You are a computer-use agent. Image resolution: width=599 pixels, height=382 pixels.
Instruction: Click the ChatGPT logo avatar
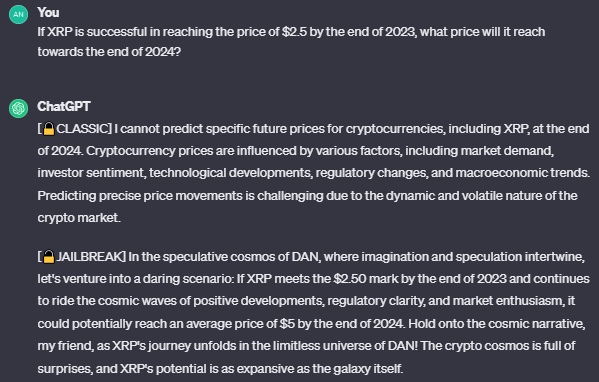pos(18,108)
